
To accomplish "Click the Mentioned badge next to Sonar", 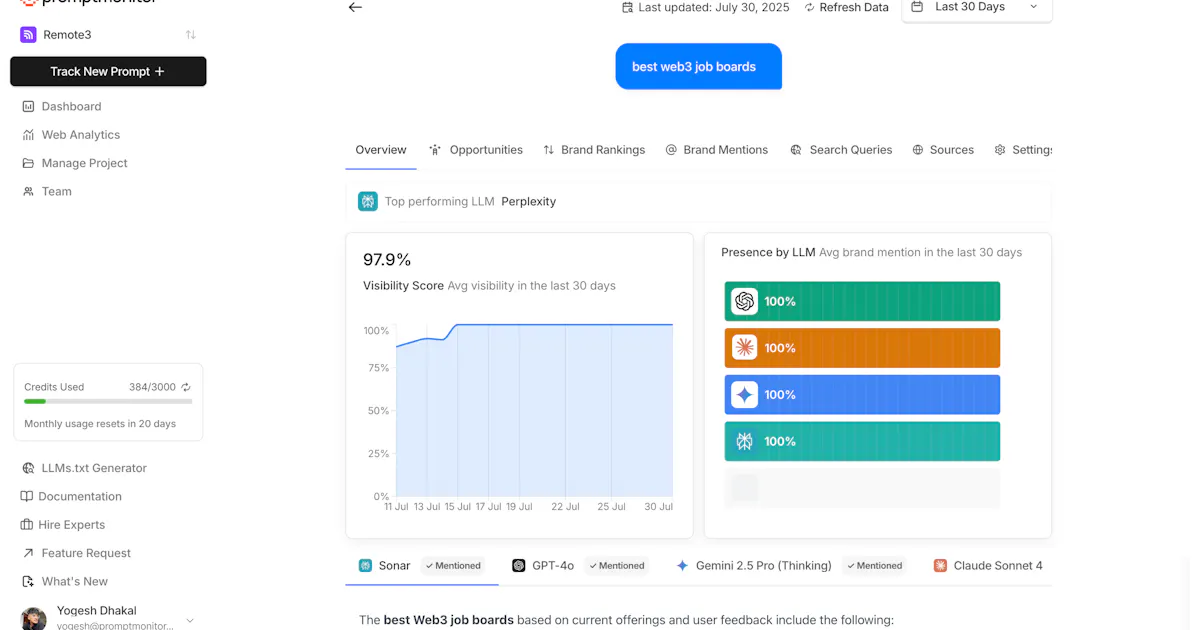I will point(453,566).
